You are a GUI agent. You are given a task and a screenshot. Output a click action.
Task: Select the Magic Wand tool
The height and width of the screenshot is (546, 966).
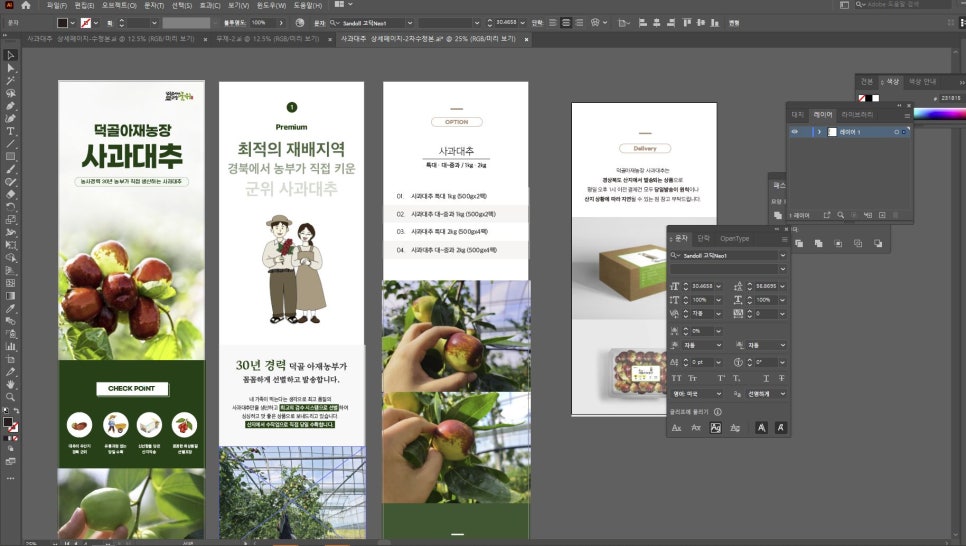10,80
